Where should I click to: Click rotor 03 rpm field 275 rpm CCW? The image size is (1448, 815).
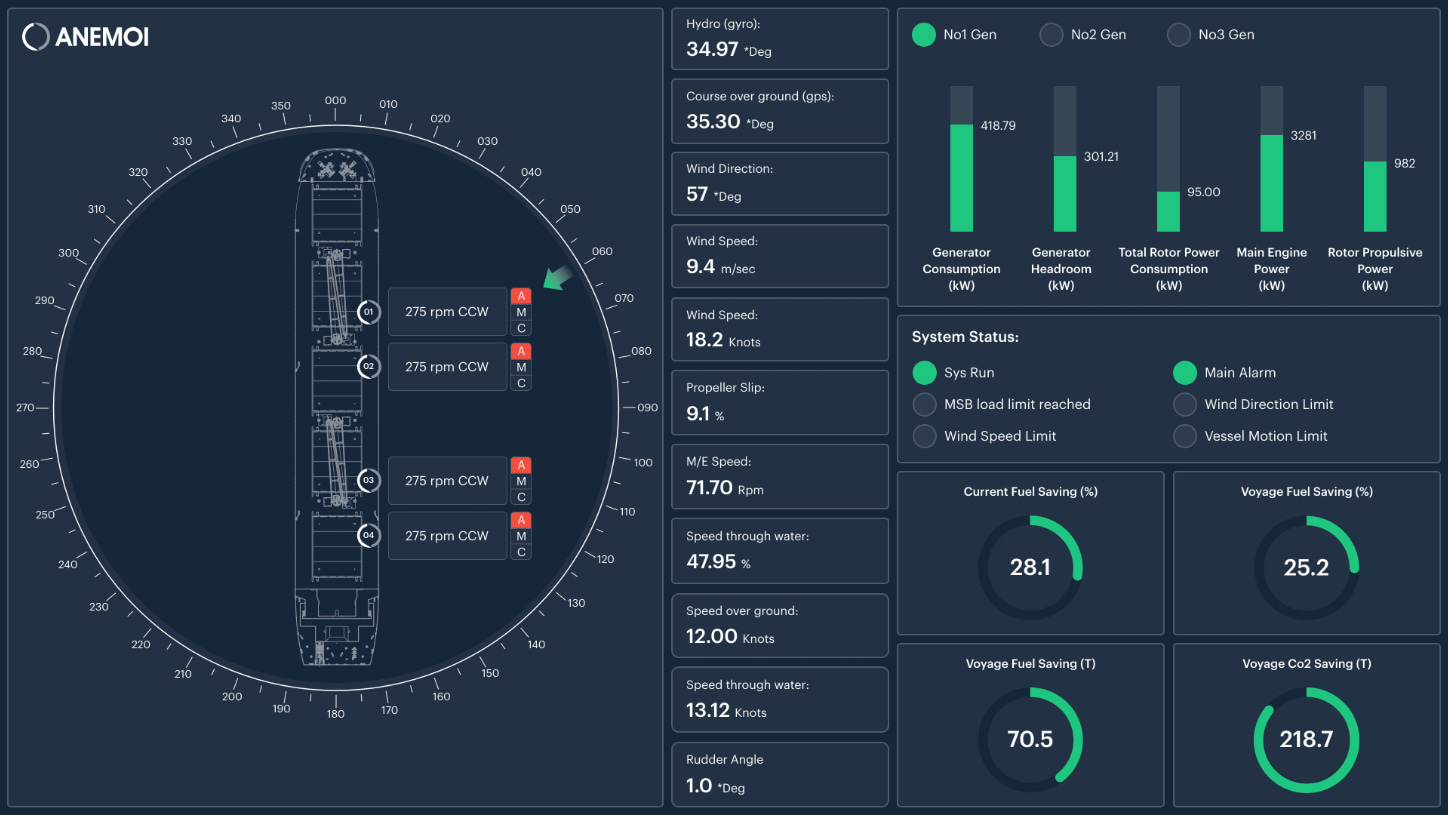tap(447, 481)
